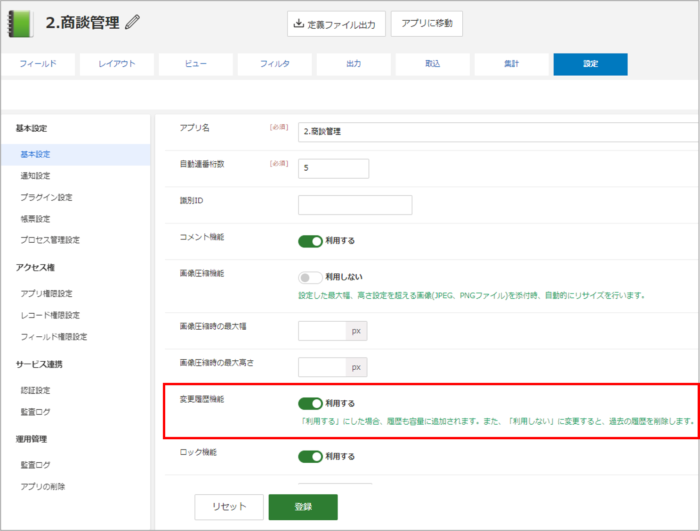Select the 設定 tab
Screen dimensions: 700x531
pyautogui.click(x=591, y=64)
